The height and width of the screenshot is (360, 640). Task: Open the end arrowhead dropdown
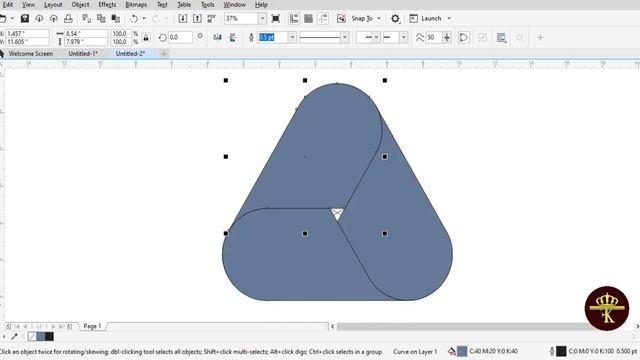pyautogui.click(x=403, y=38)
